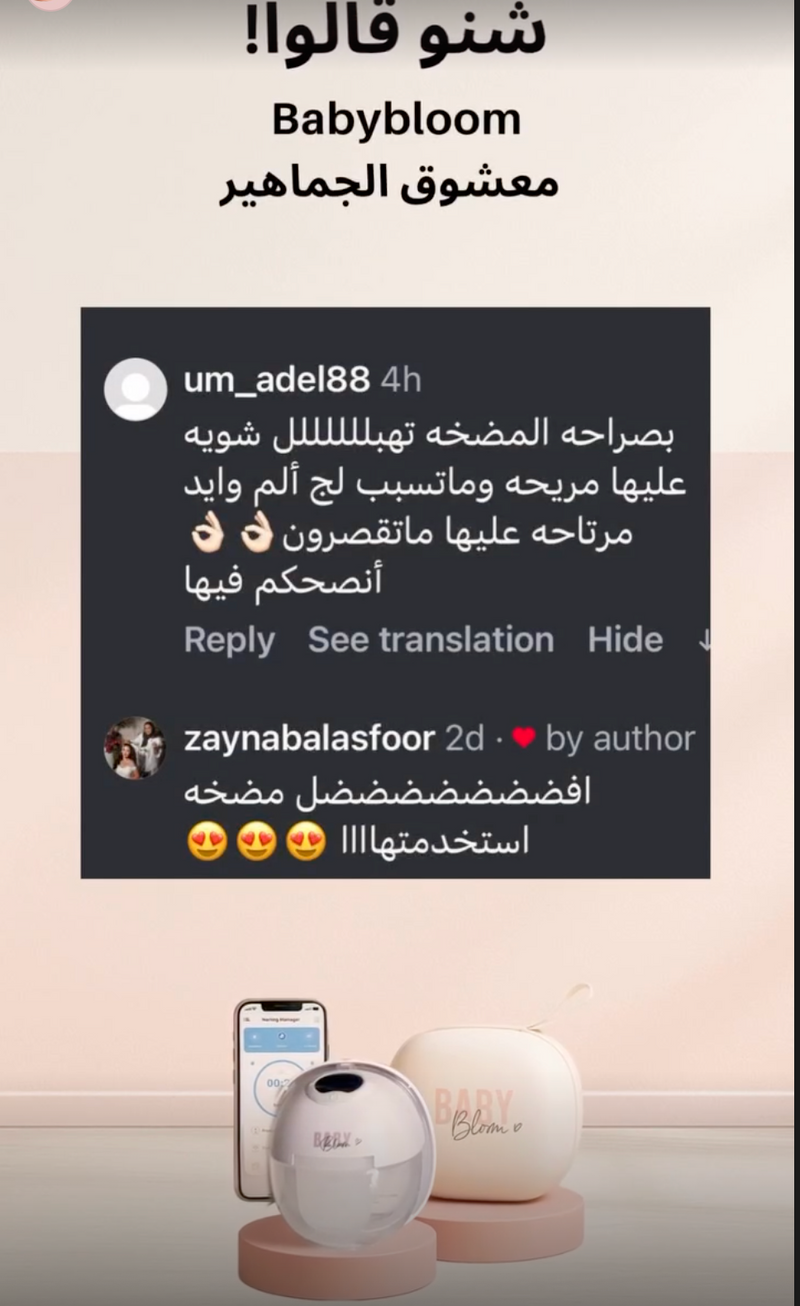Click the red heart by author icon
The height and width of the screenshot is (1306, 800).
(524, 739)
